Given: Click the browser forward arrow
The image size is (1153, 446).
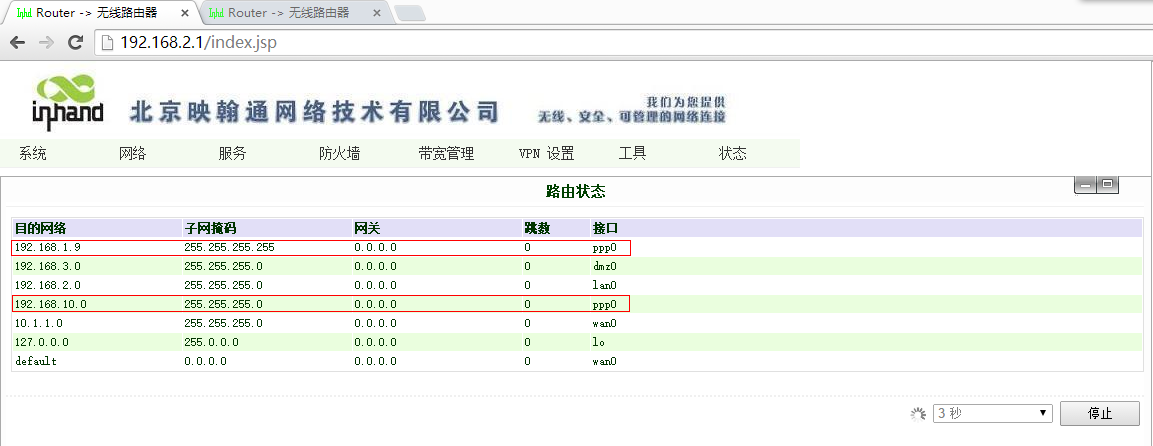Looking at the screenshot, I should pyautogui.click(x=46, y=43).
